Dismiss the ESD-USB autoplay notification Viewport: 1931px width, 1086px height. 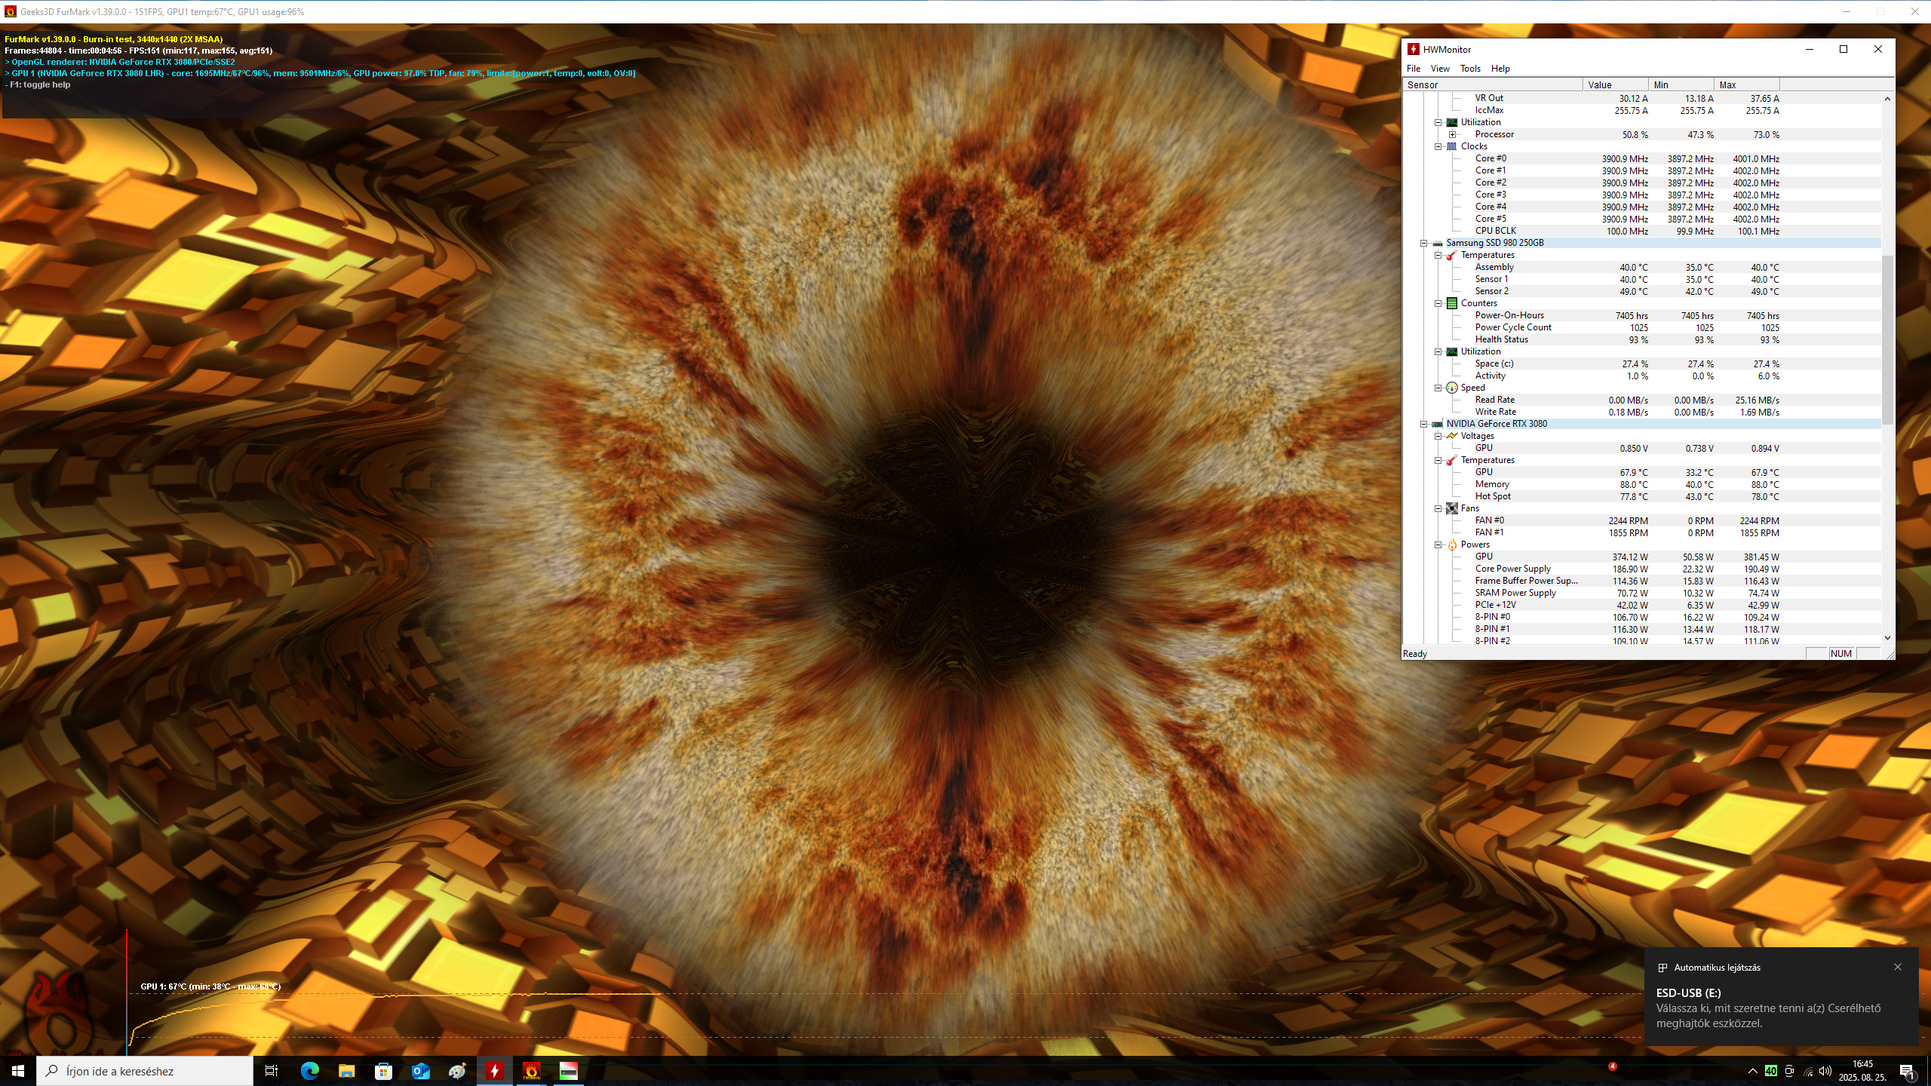[1897, 967]
